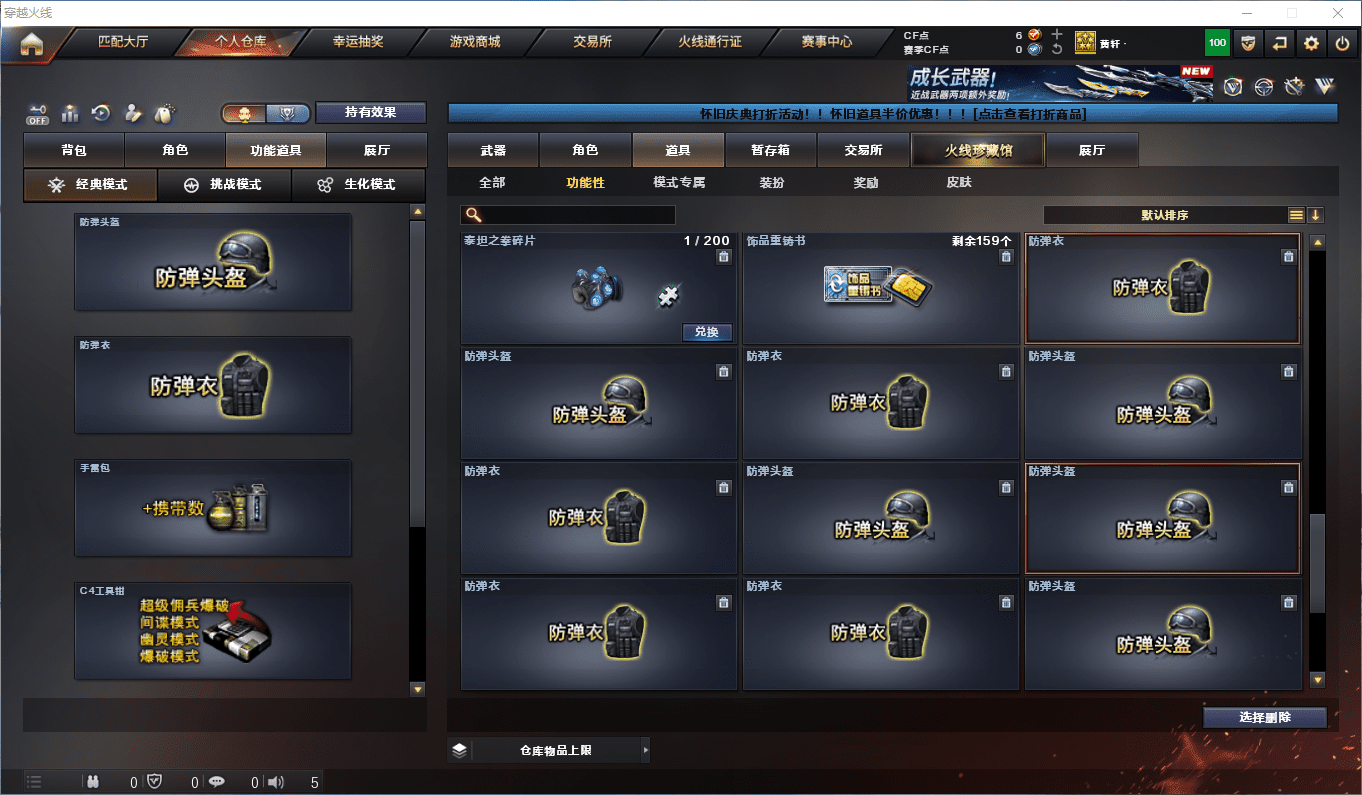Click the 兑换 button on 泰坦之拳碎片

[707, 332]
